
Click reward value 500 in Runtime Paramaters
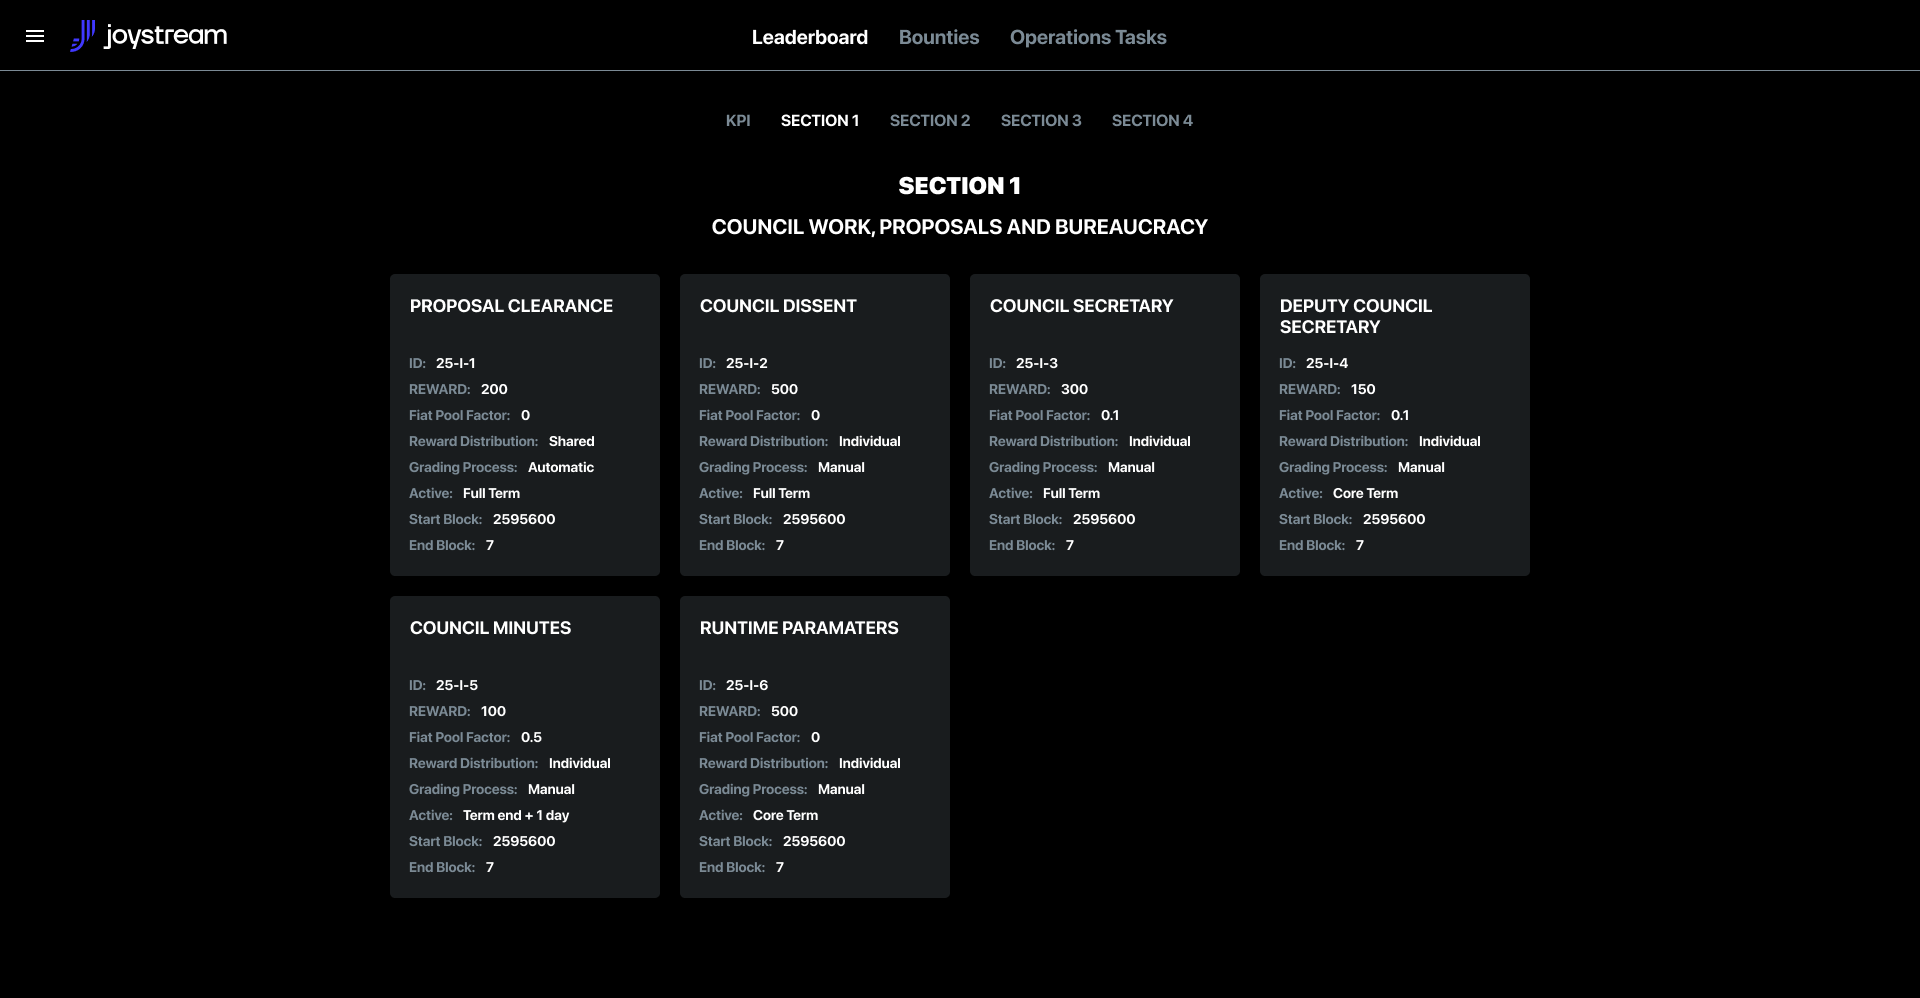tap(784, 711)
